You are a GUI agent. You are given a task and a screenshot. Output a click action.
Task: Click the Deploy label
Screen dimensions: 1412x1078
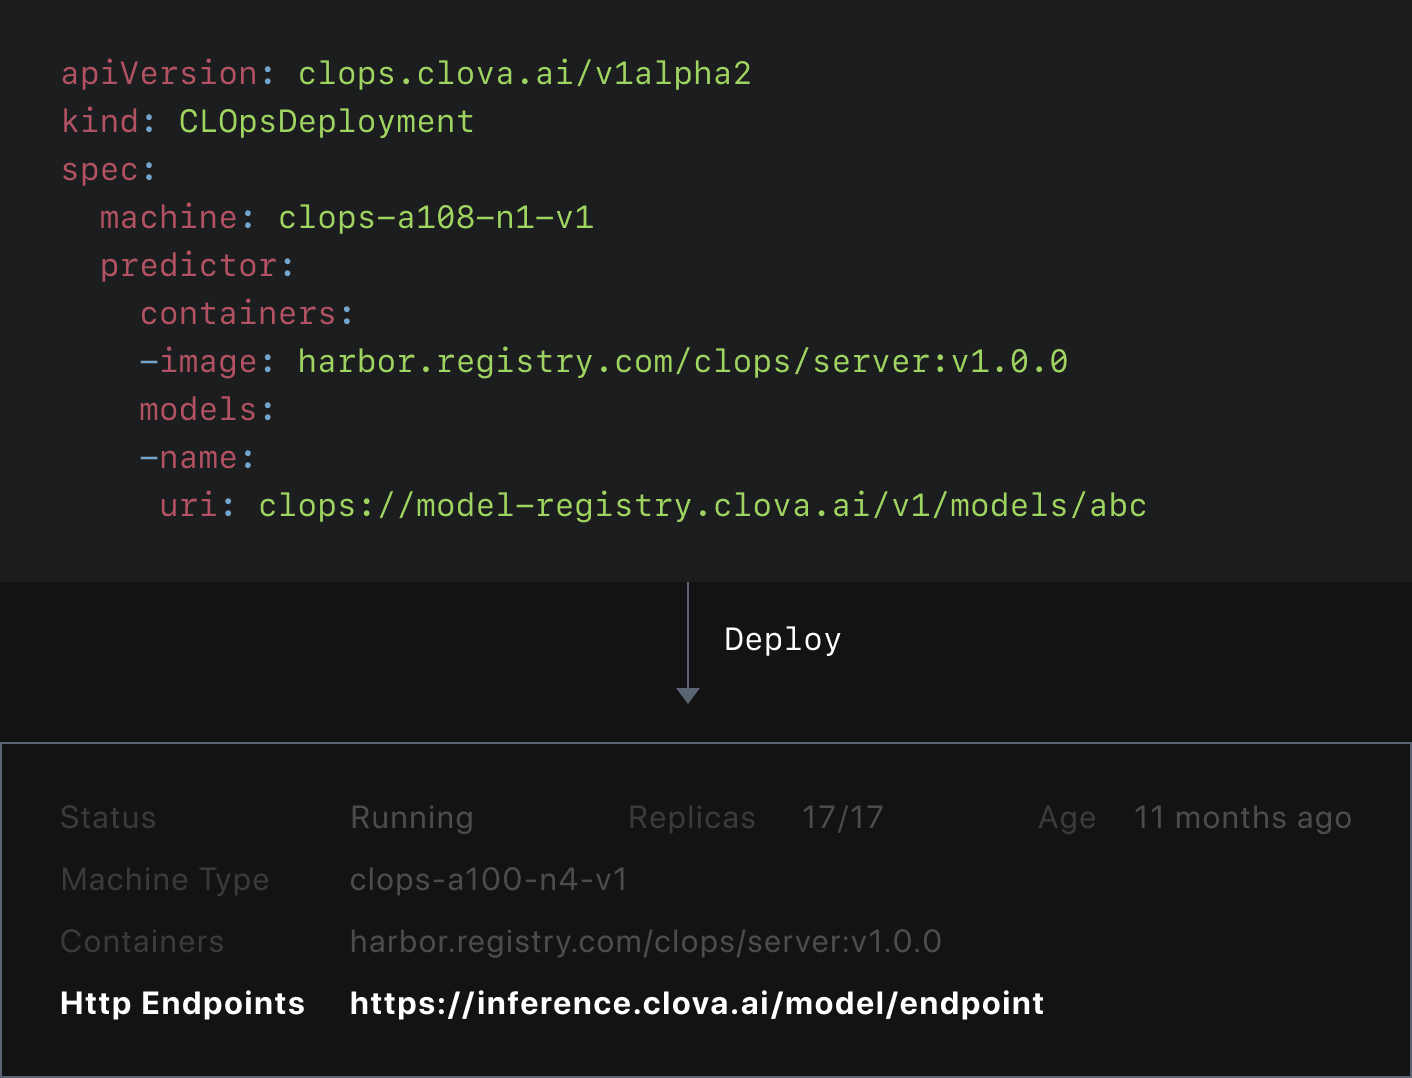pos(783,640)
